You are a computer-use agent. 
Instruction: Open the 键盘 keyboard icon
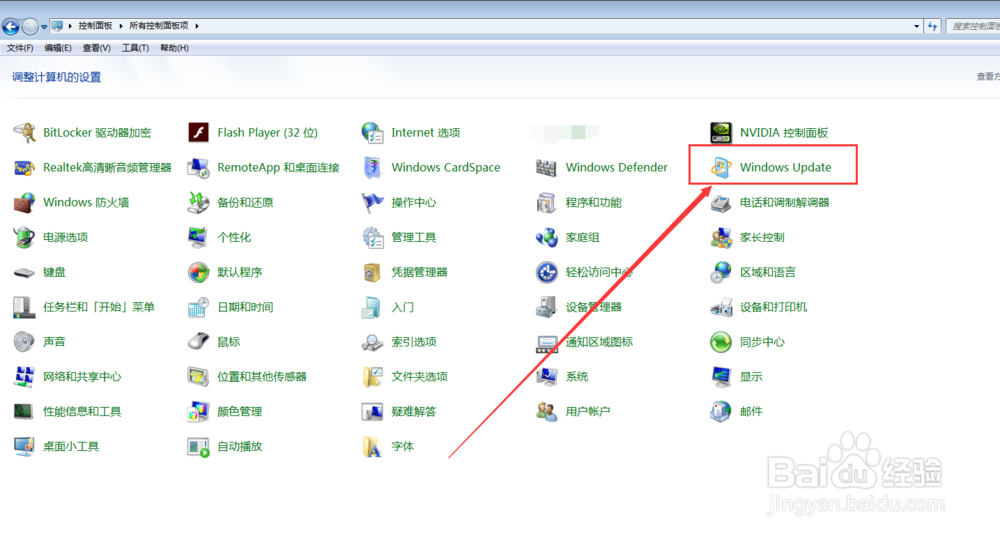point(24,273)
